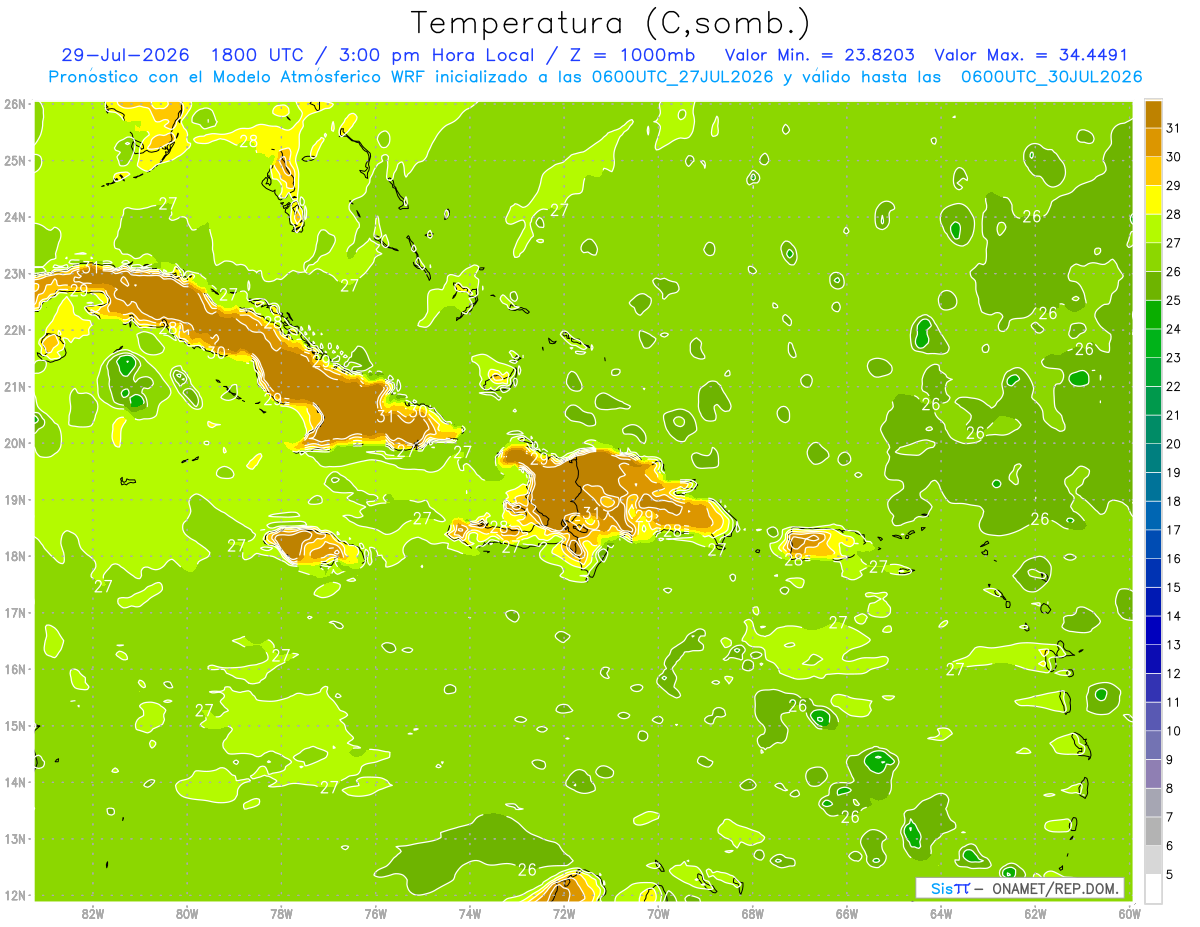The image size is (1200, 927).
Task: Click the '62W' longitude axis label
Action: pyautogui.click(x=1035, y=913)
